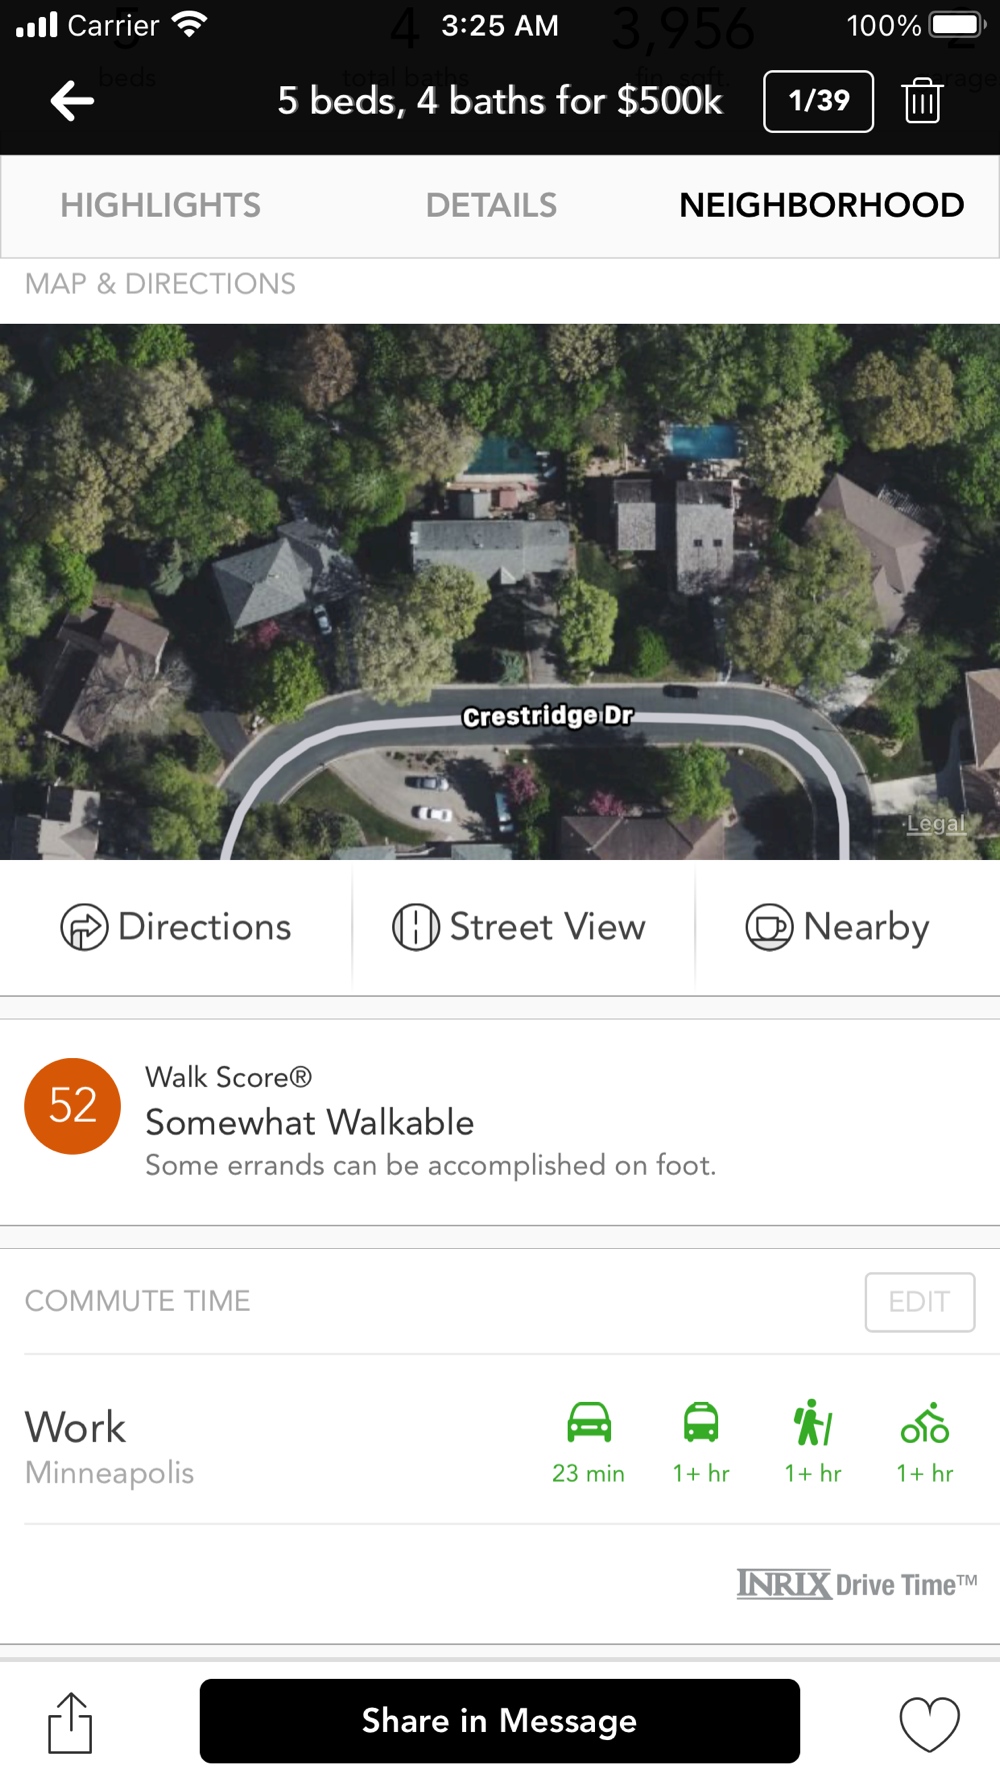Screen dimensions: 1000x1778
Task: Launch Street View of the home
Action: click(x=519, y=927)
